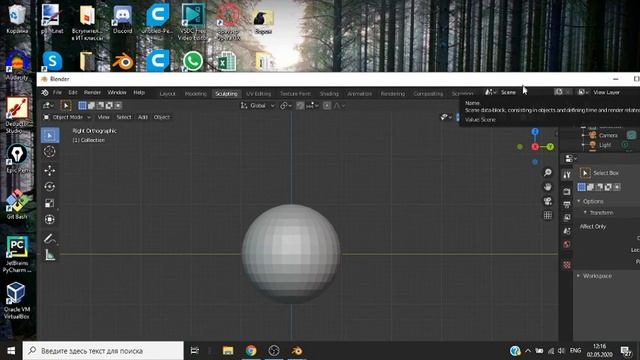Set selection mode to new in header
640x360 pixels.
click(82, 105)
